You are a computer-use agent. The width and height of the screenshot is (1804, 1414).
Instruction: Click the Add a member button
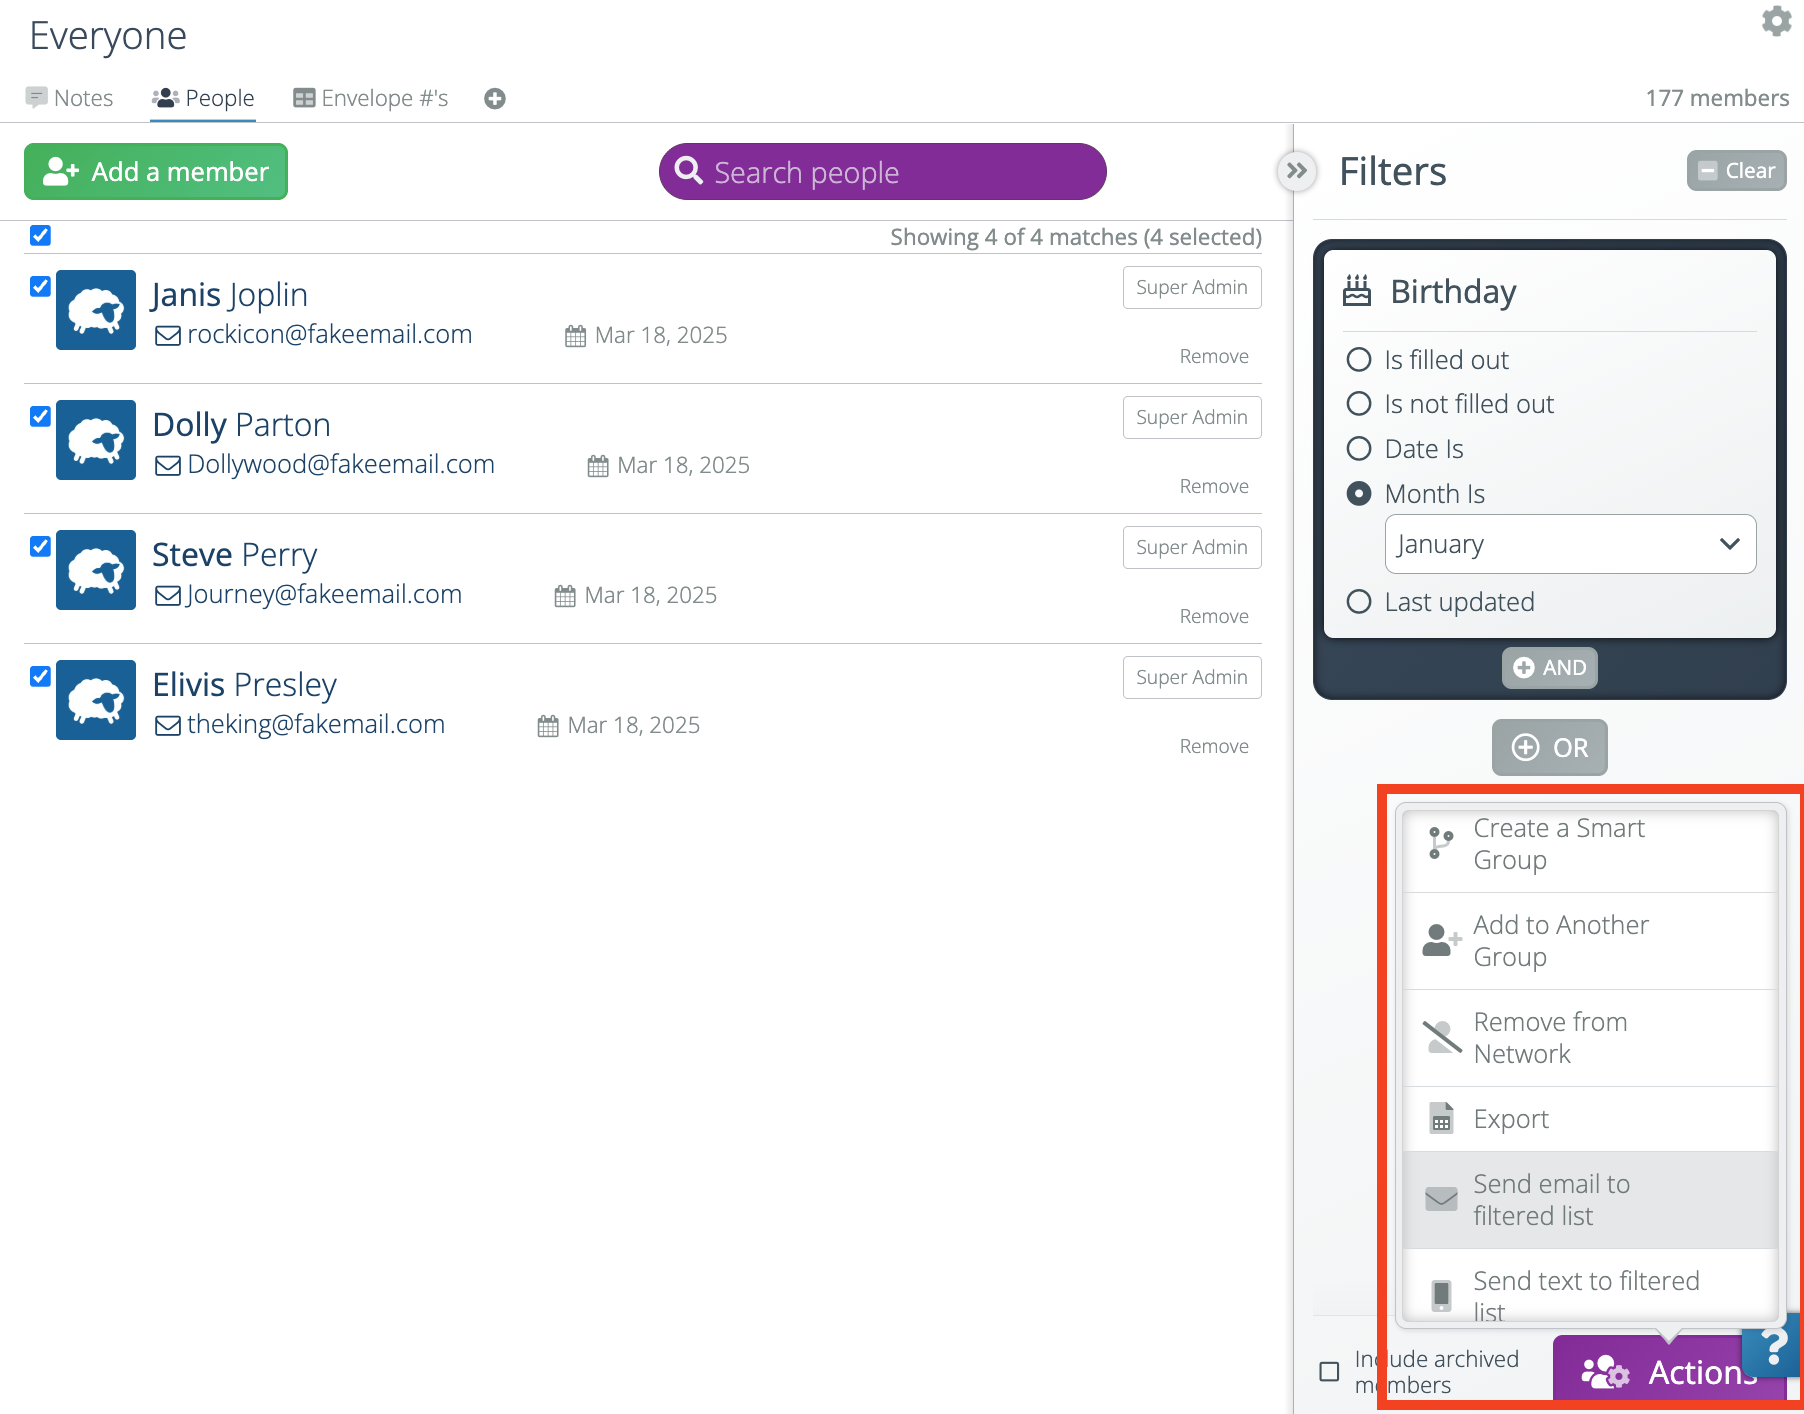pyautogui.click(x=156, y=172)
